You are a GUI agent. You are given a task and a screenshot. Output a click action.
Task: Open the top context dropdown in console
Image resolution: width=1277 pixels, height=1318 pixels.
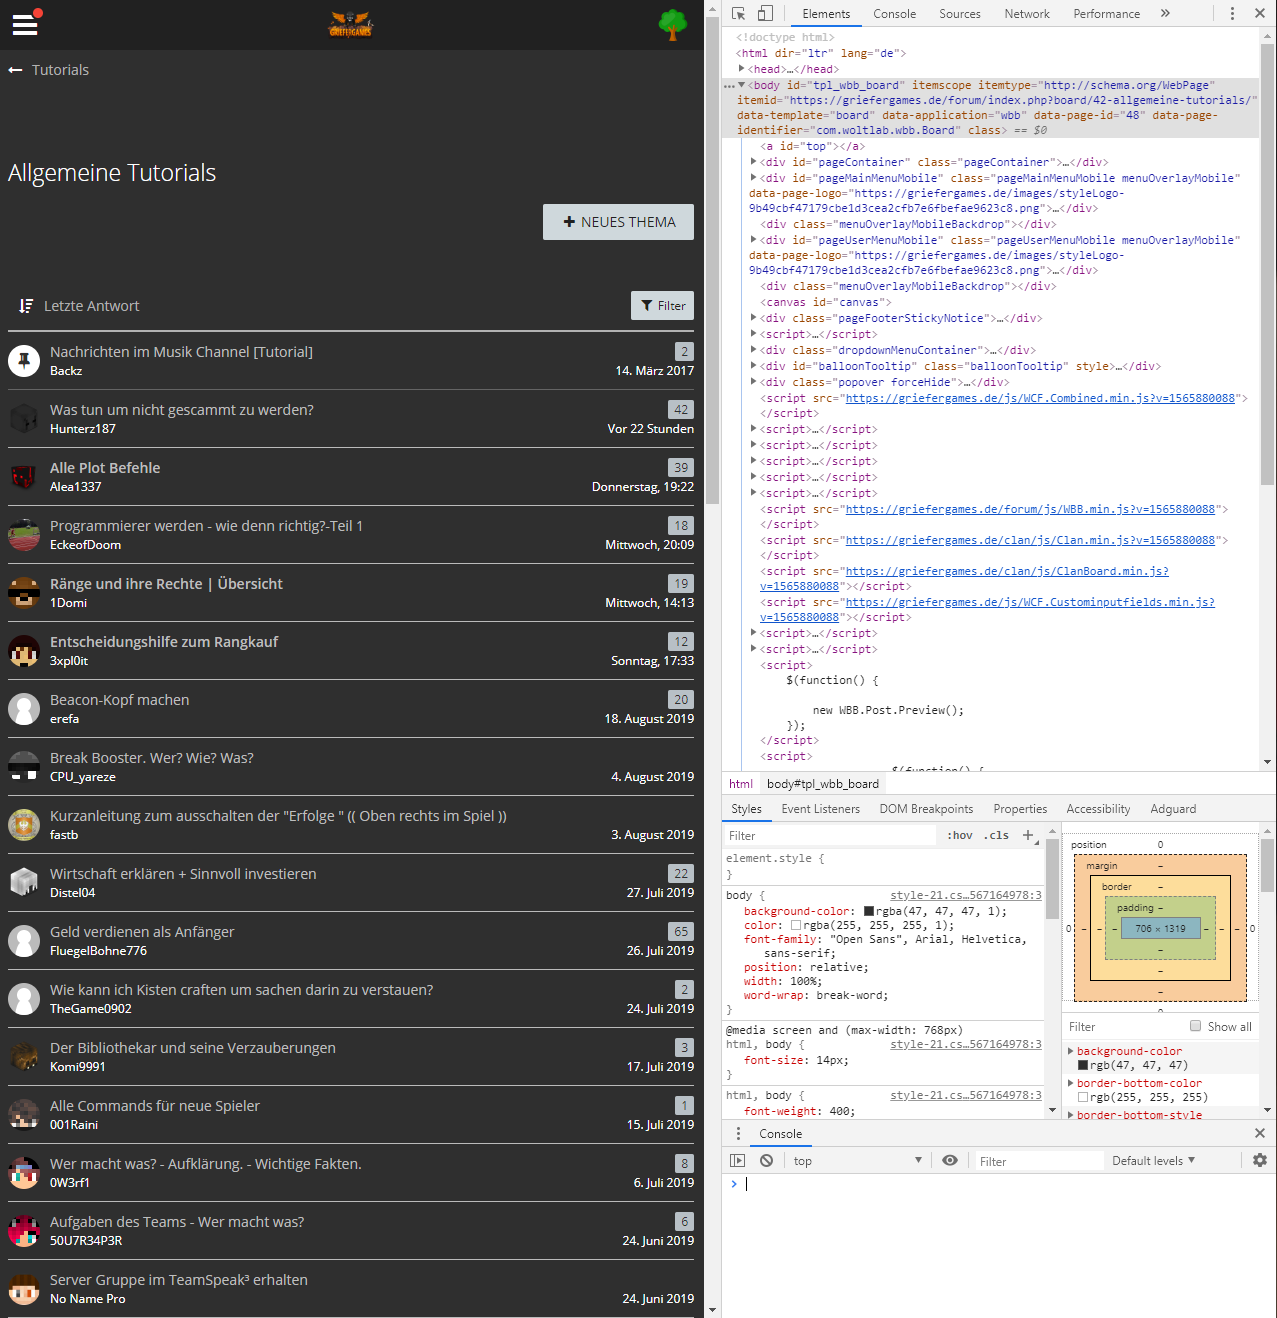pos(858,1161)
